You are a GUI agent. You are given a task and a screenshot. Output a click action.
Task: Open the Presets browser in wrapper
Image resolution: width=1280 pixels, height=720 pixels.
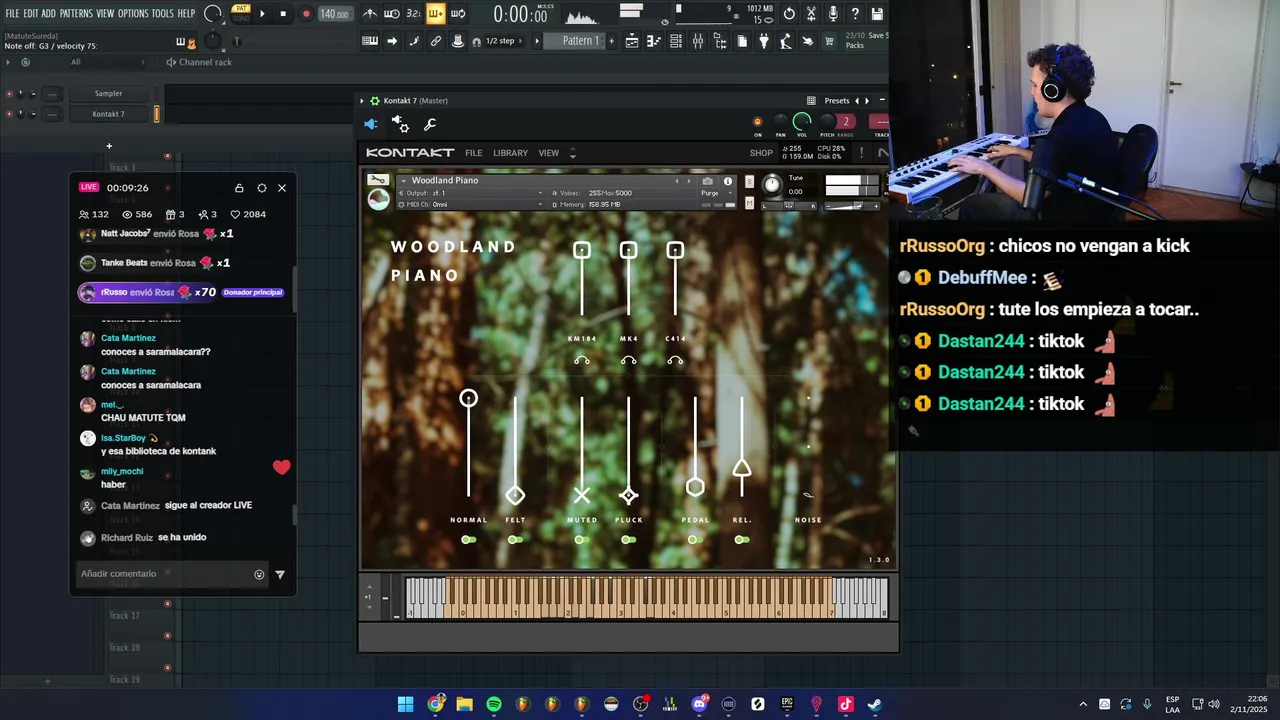click(836, 101)
